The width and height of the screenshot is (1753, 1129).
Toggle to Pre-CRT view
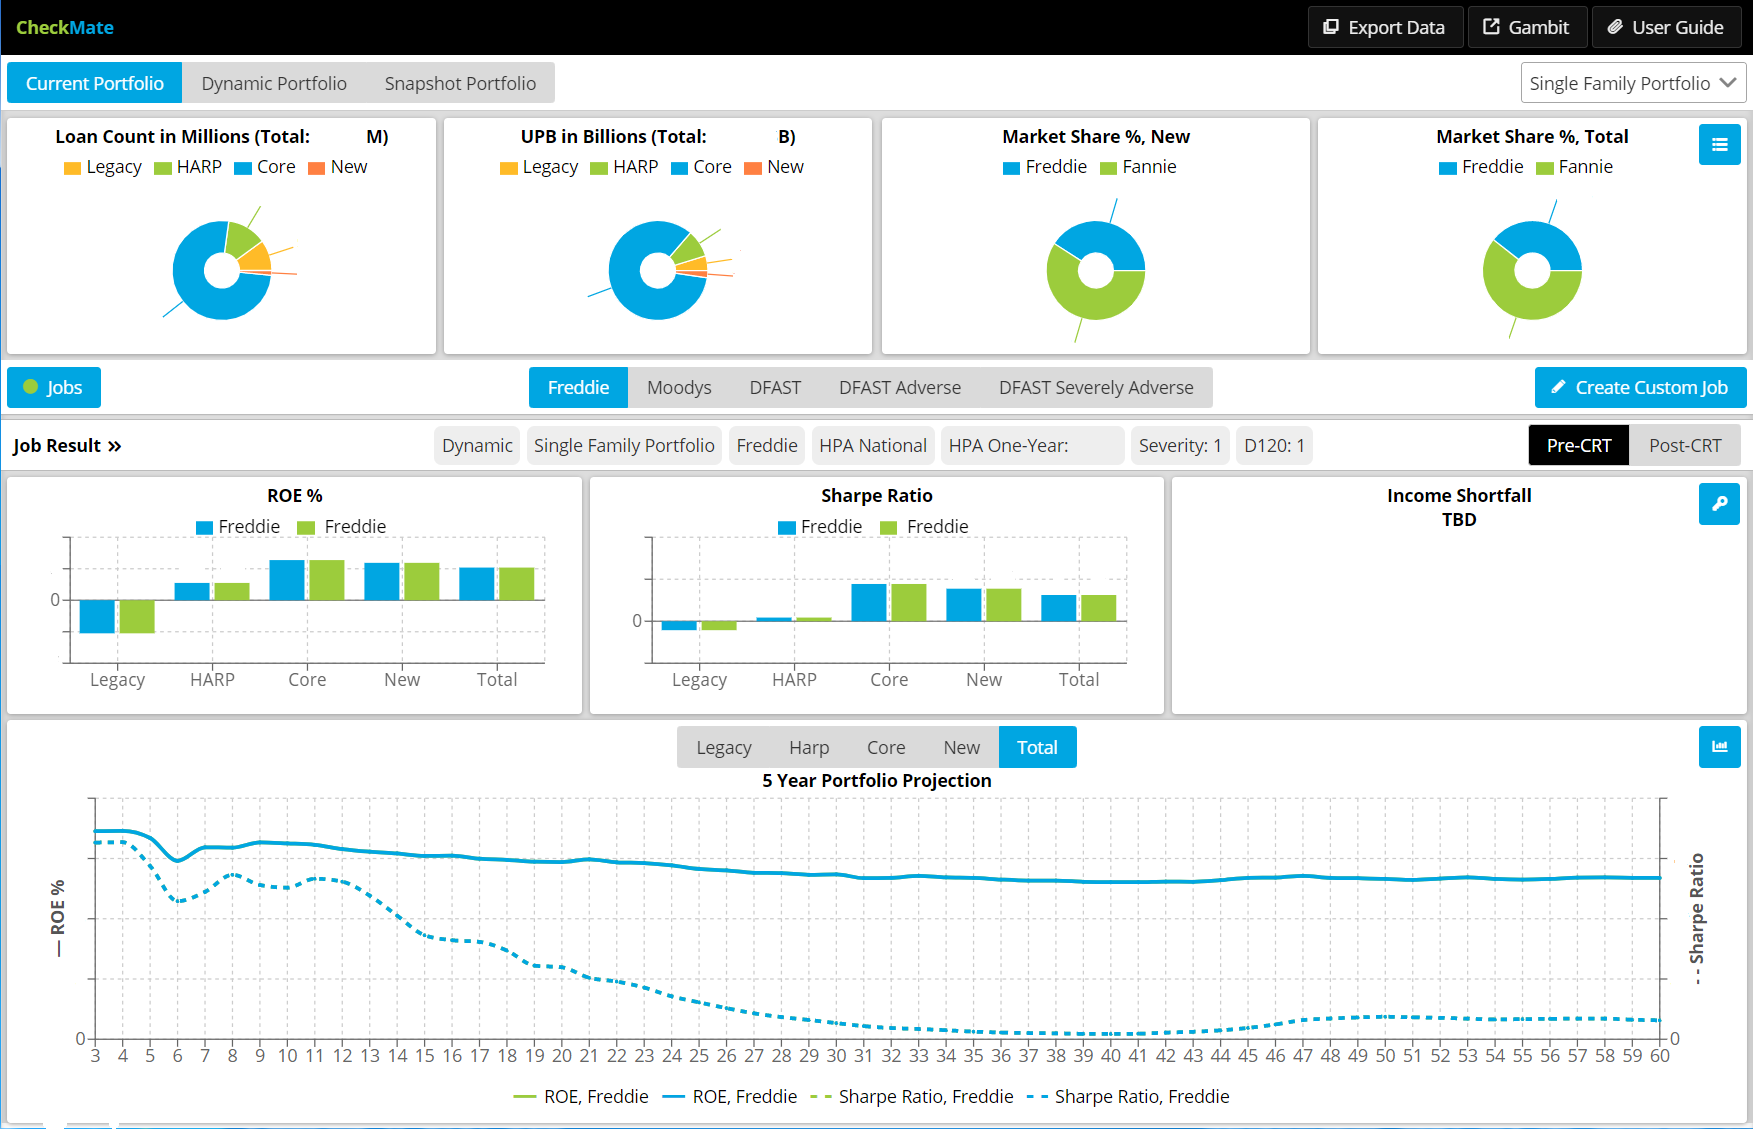[1578, 446]
